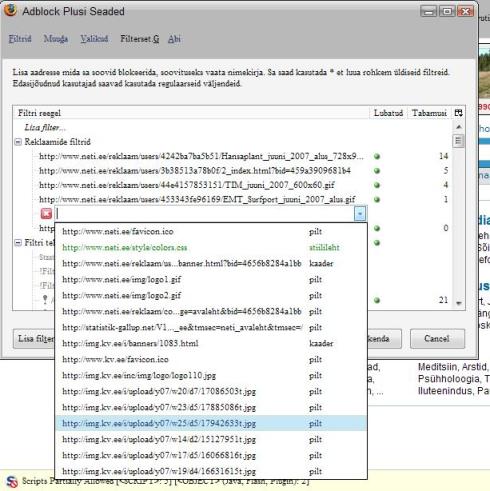Click the red X cancel-edit icon
Image resolution: width=490 pixels, height=491 pixels.
(x=46, y=214)
